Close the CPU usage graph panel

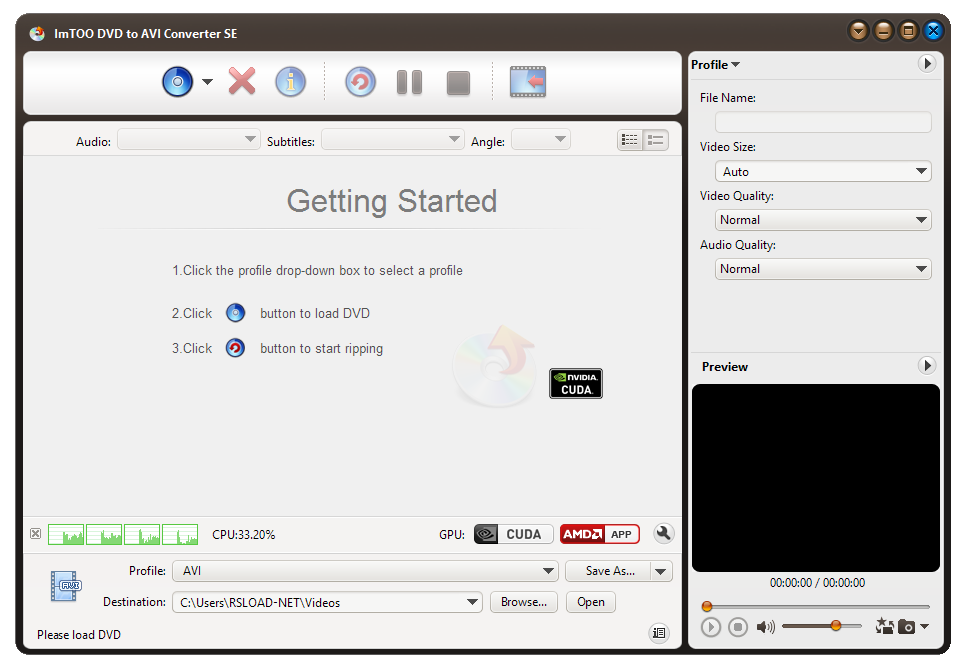(x=35, y=533)
